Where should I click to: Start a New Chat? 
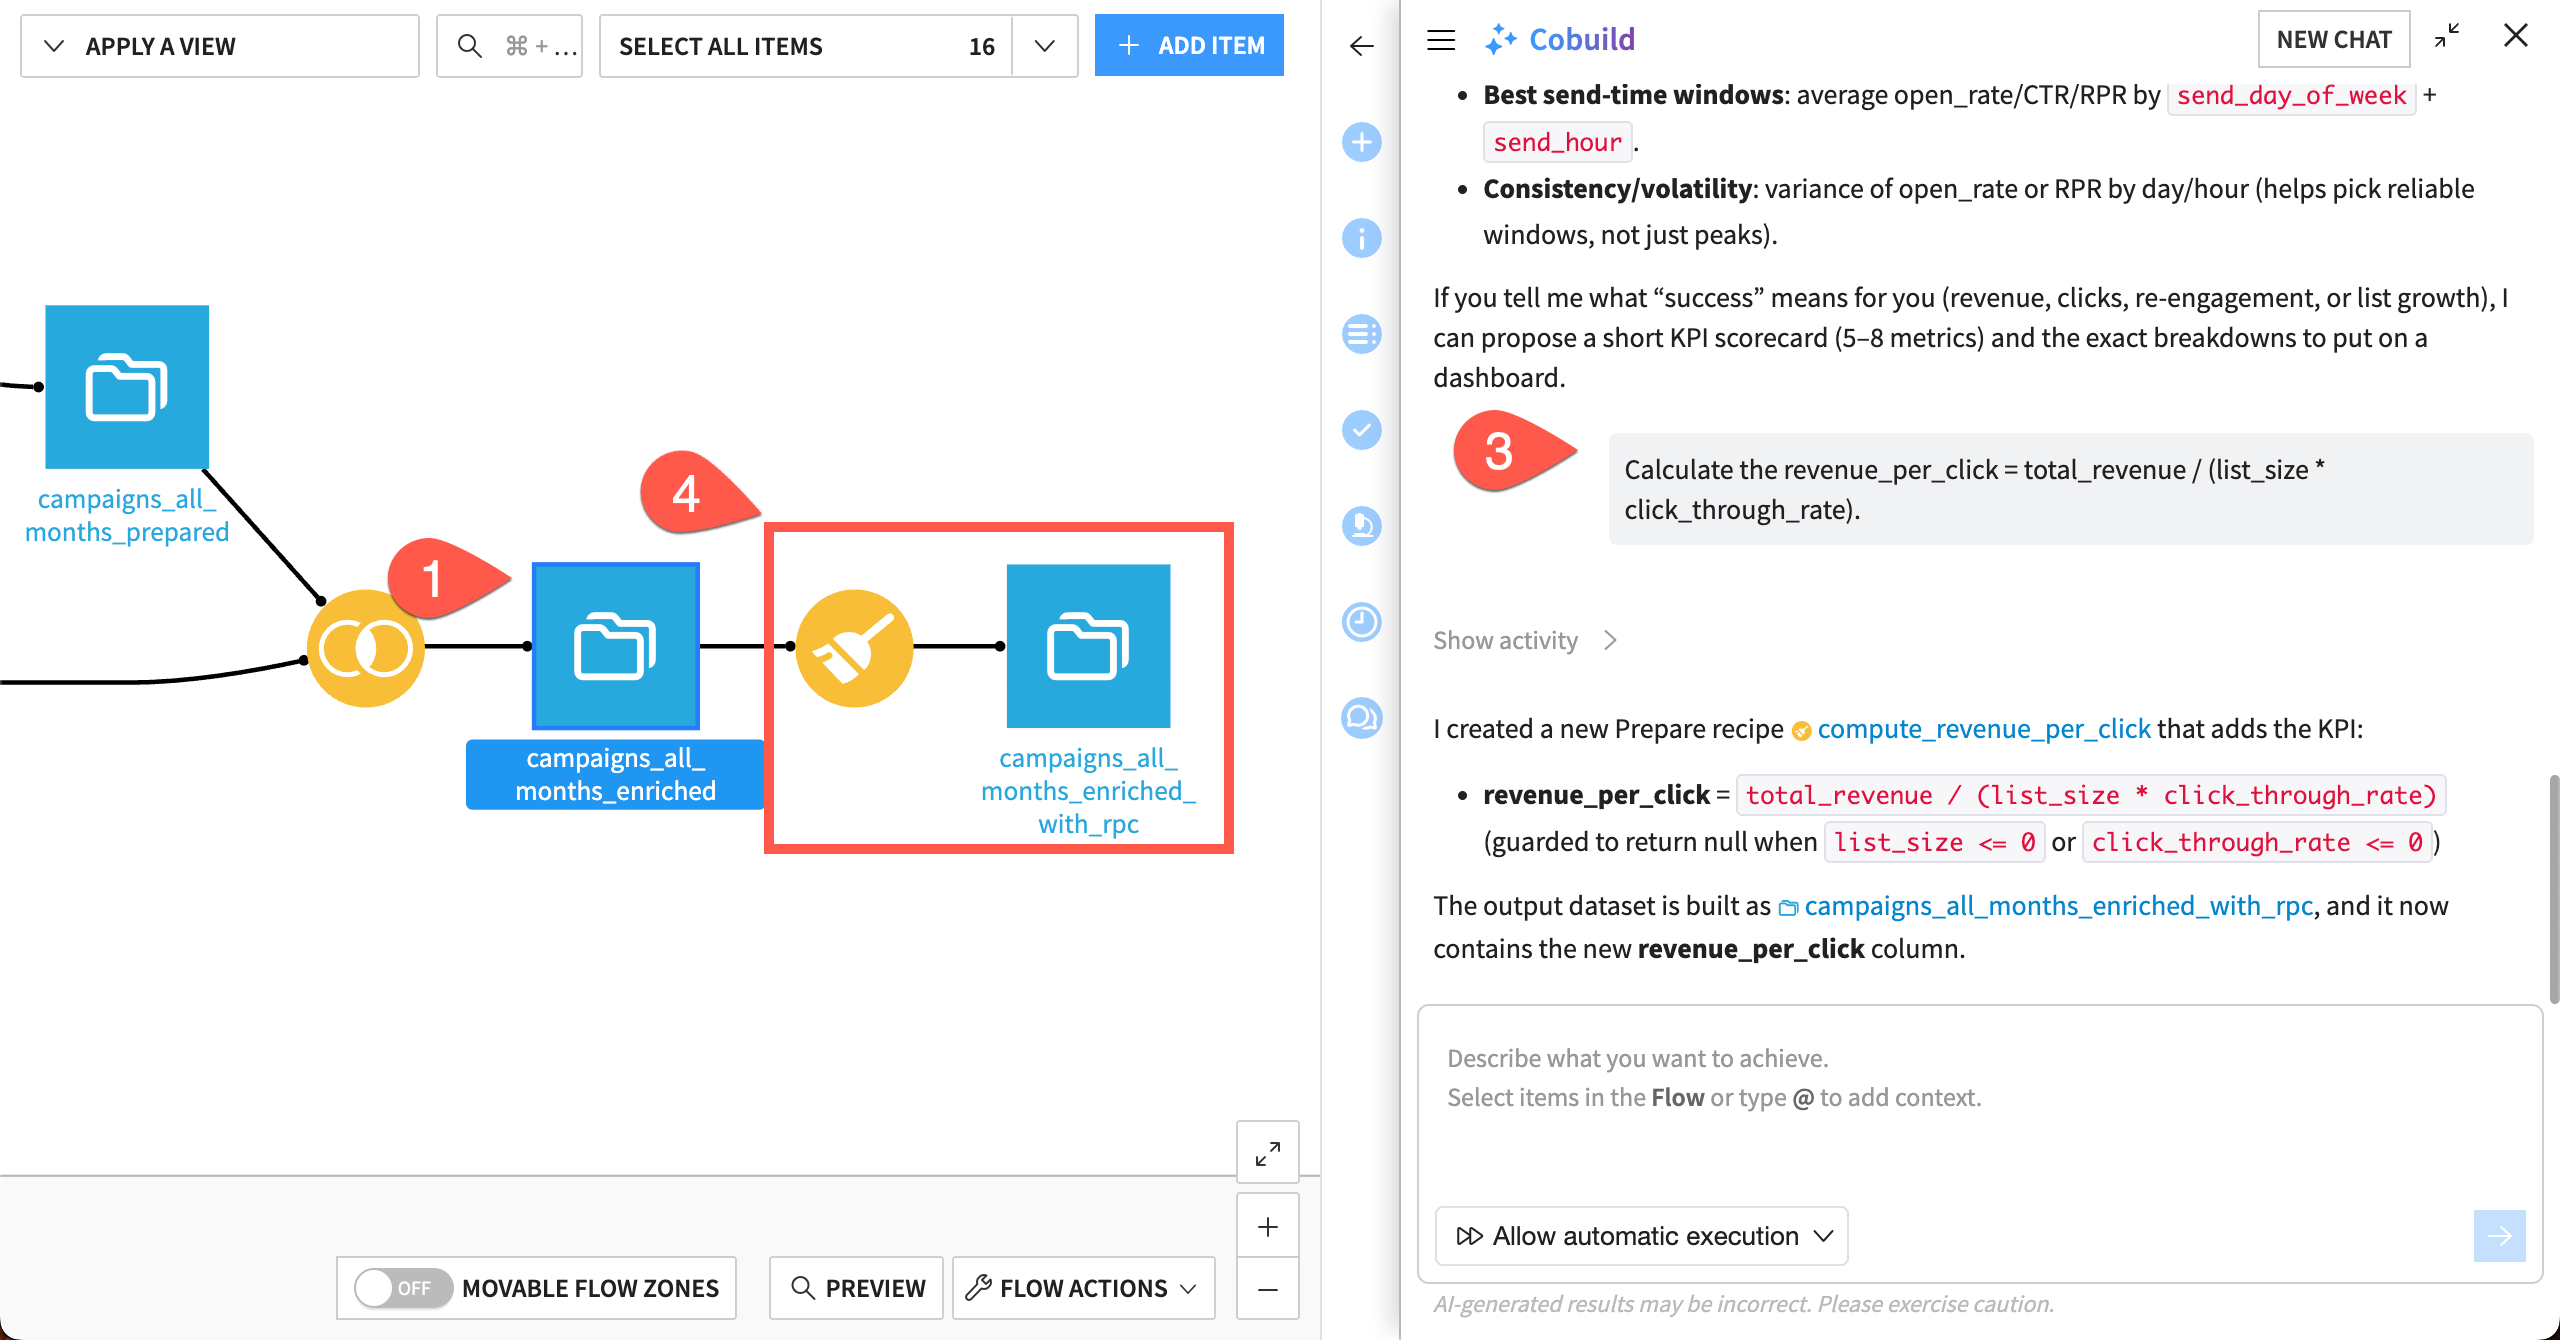[x=2334, y=40]
